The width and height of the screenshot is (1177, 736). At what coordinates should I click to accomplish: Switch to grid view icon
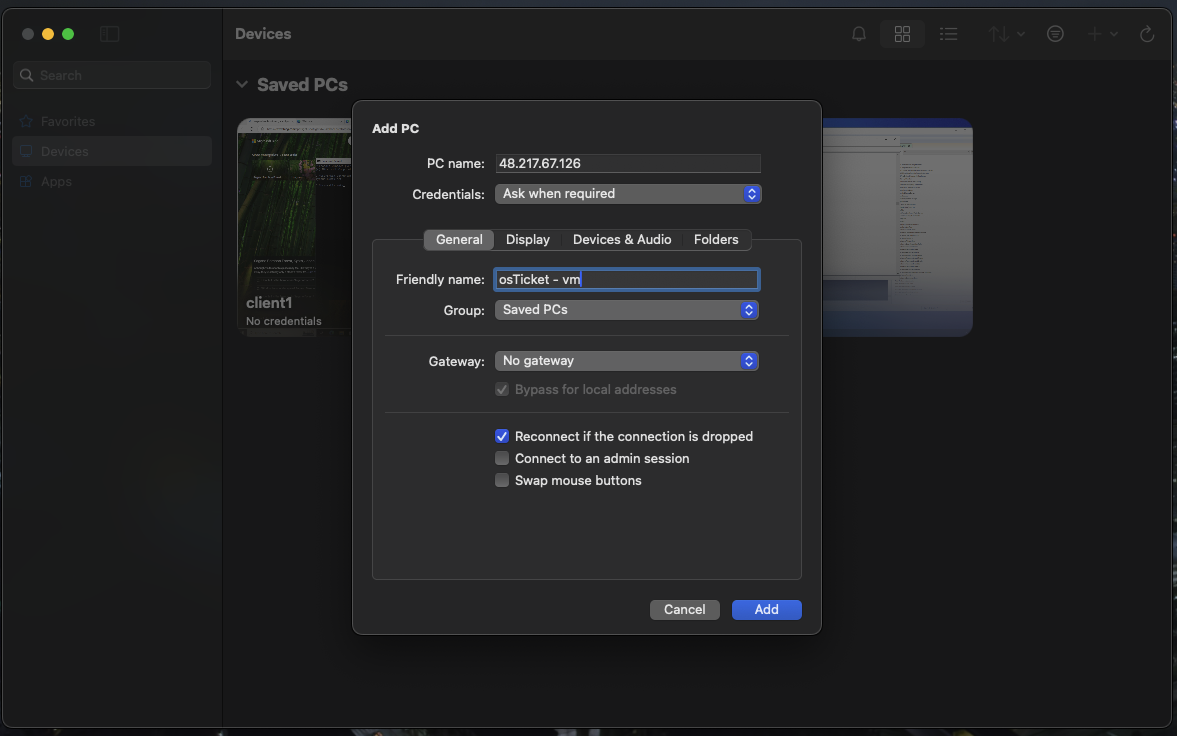902,34
